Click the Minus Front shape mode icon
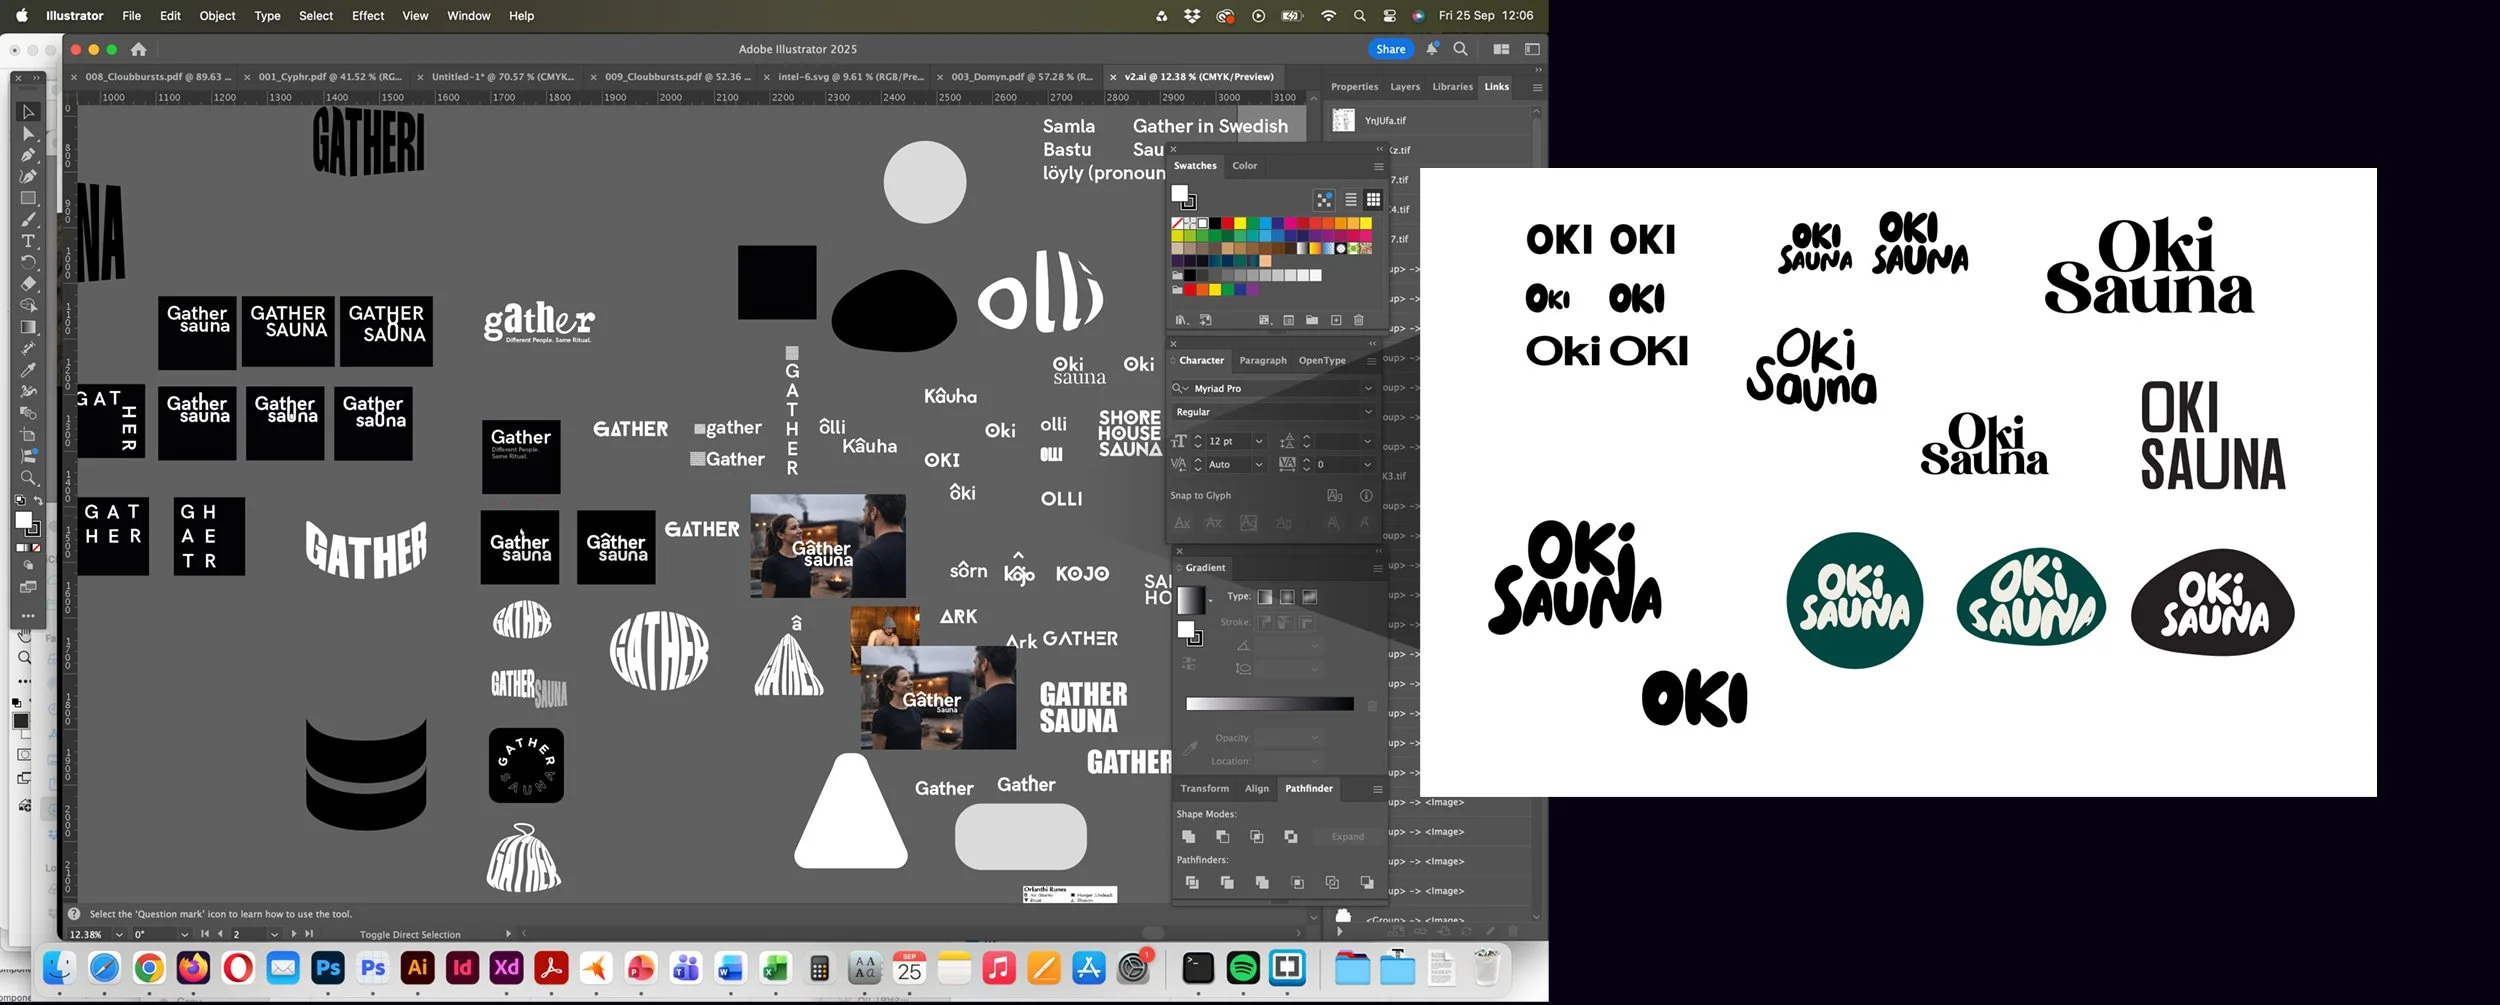 [1223, 837]
